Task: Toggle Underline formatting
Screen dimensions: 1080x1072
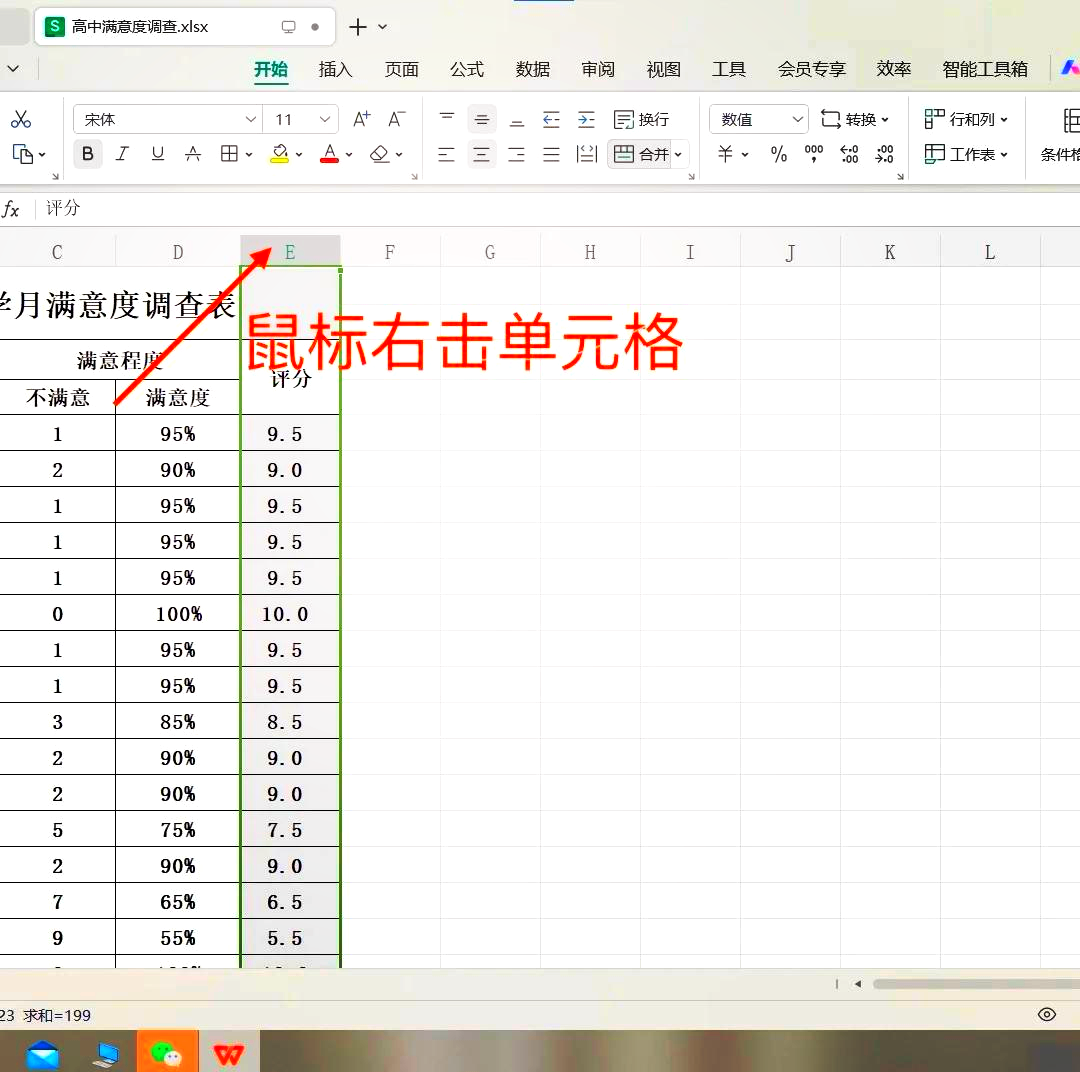Action: point(157,154)
